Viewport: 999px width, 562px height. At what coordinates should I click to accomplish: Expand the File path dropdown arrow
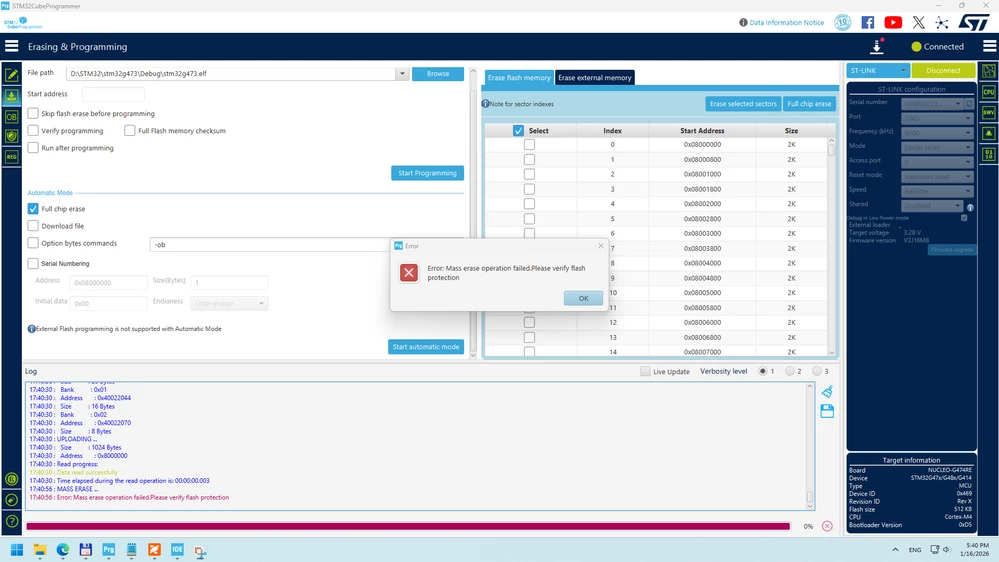tap(402, 73)
